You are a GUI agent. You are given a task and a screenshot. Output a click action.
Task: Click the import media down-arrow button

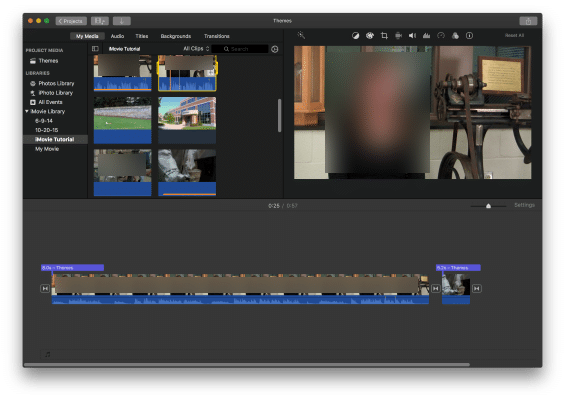121,21
